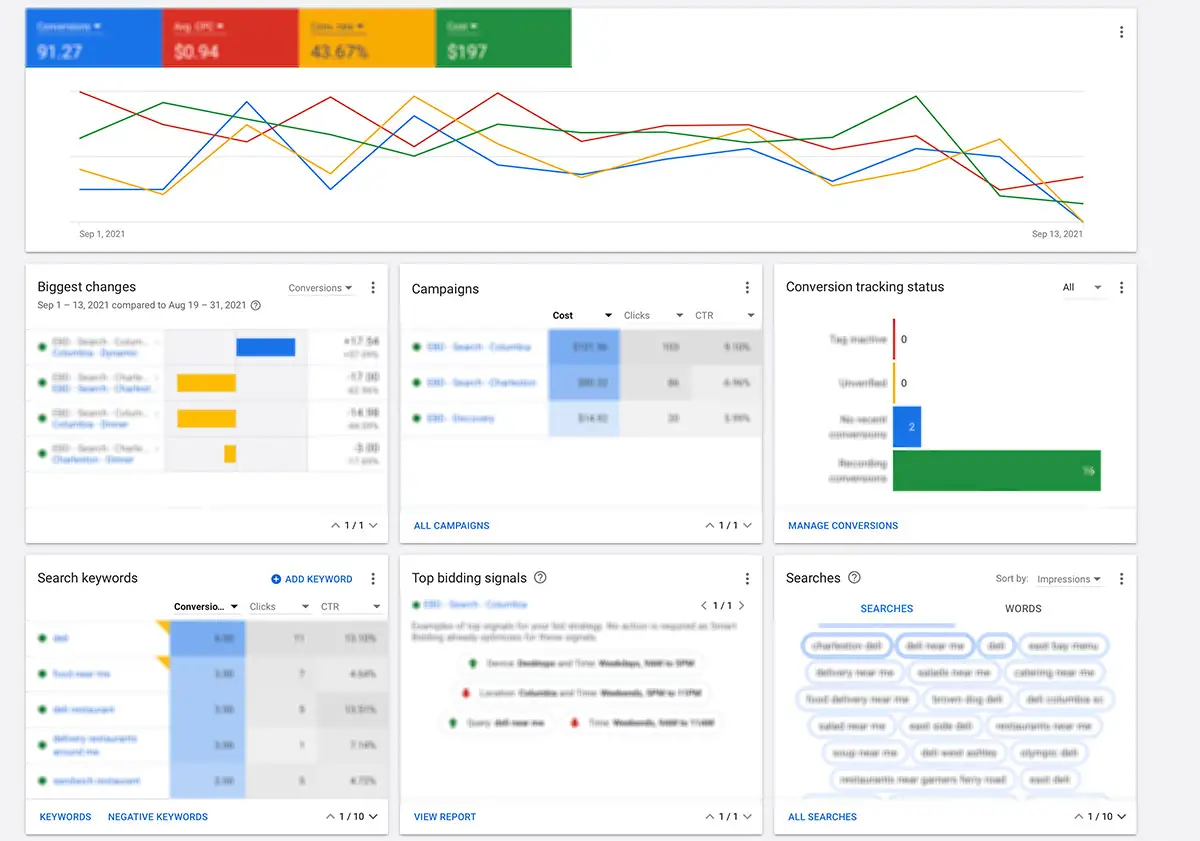Open the overview page overflow menu at top right

[1121, 31]
